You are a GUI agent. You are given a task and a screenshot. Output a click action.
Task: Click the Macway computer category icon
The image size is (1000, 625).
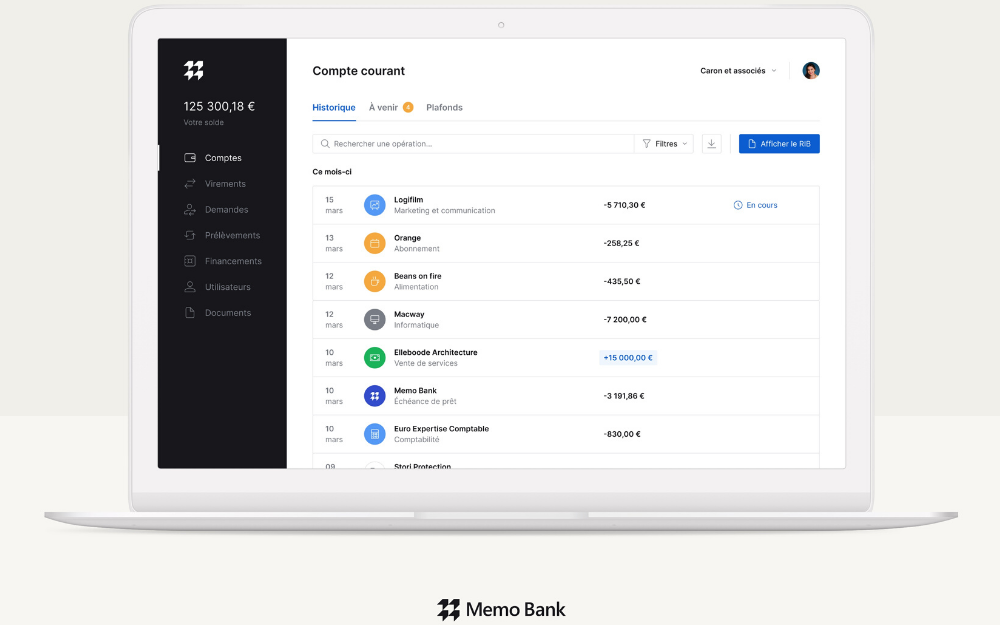point(374,320)
